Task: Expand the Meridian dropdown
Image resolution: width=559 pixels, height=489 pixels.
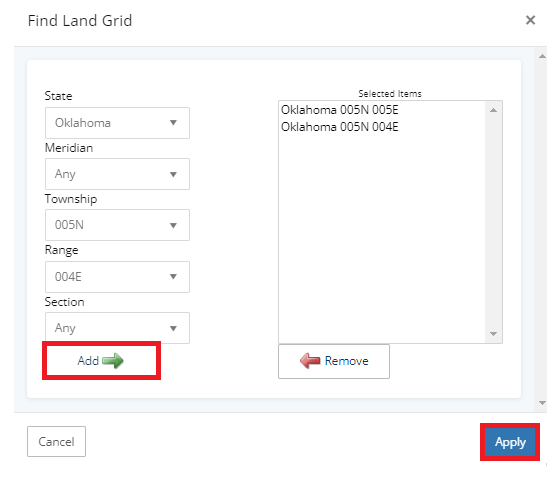Action: coord(117,174)
